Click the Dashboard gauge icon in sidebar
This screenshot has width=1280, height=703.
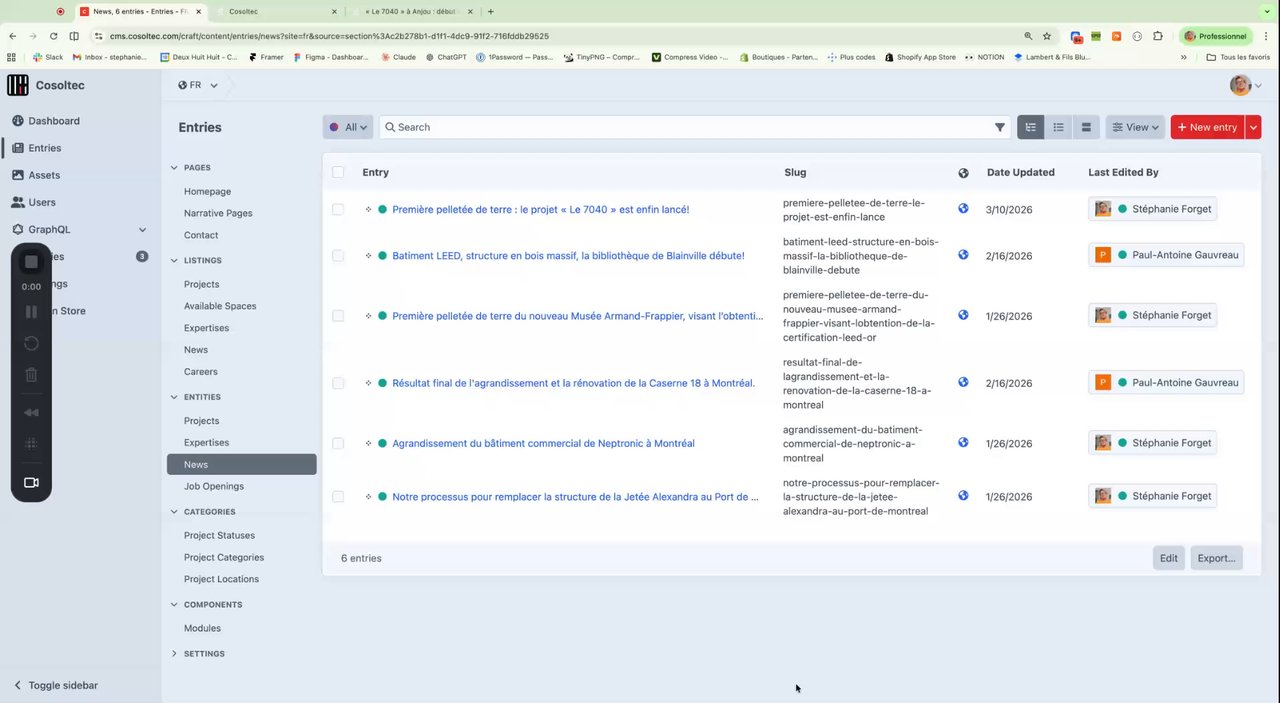(18, 121)
